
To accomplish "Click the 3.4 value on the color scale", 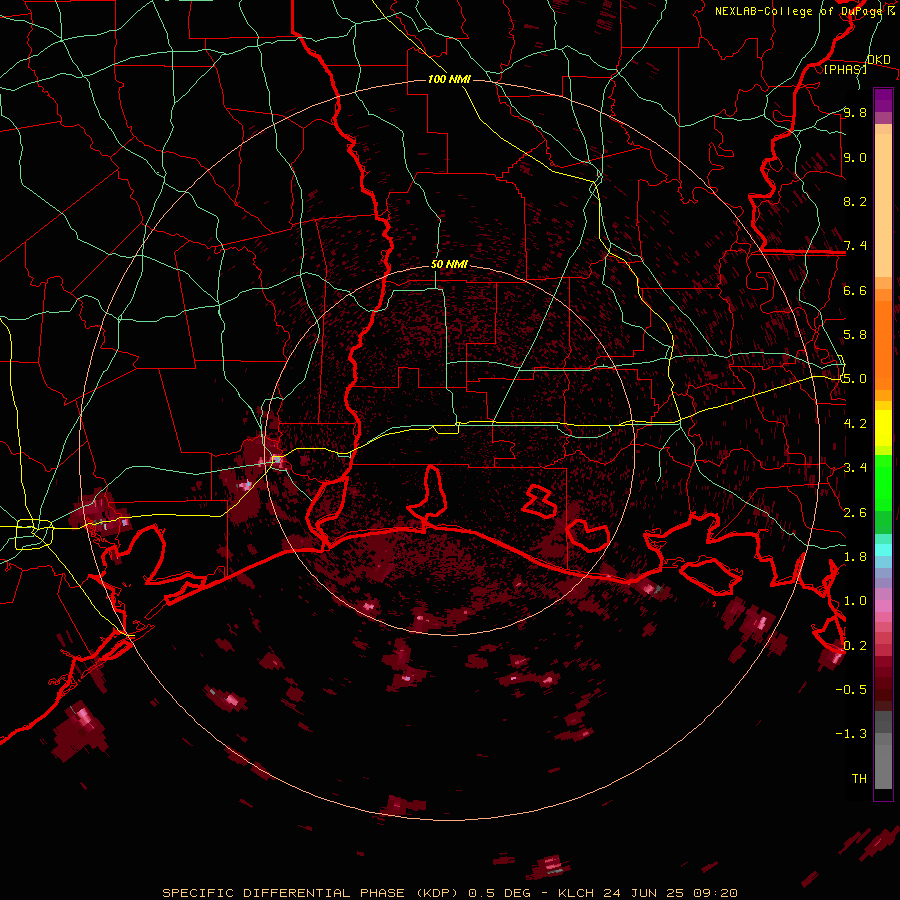I will [x=855, y=468].
